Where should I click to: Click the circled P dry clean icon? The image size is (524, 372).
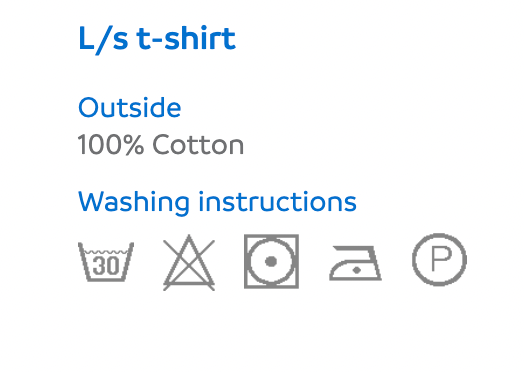439,260
